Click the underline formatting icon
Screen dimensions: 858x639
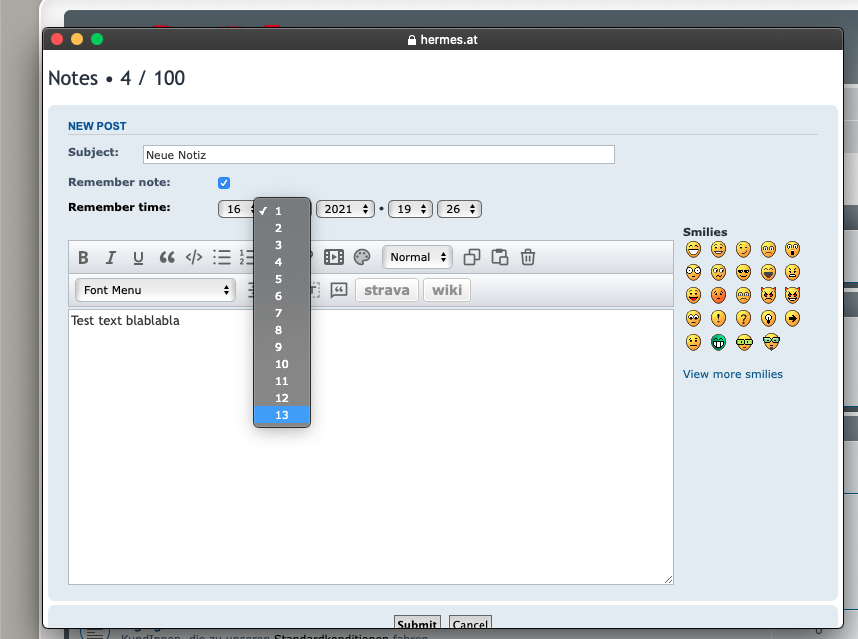[138, 258]
